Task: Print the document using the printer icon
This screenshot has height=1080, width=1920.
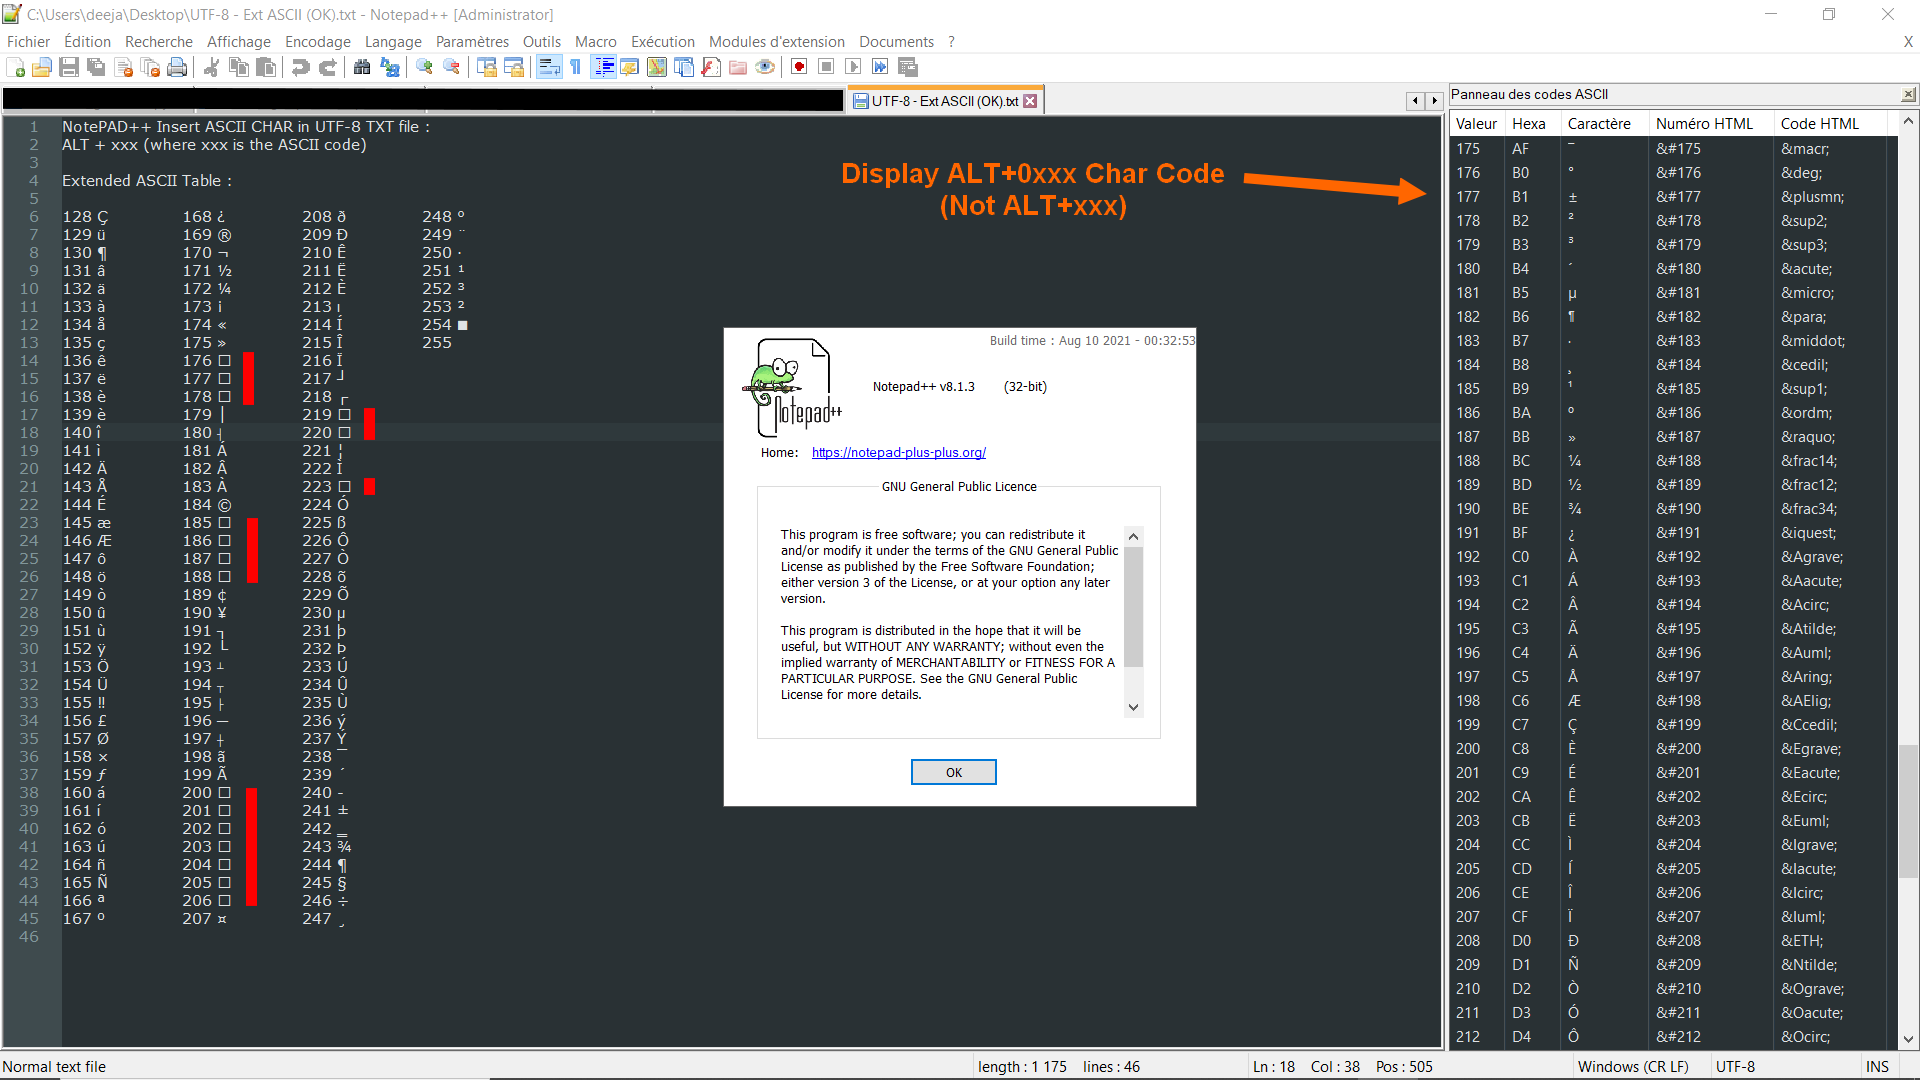Action: point(177,67)
